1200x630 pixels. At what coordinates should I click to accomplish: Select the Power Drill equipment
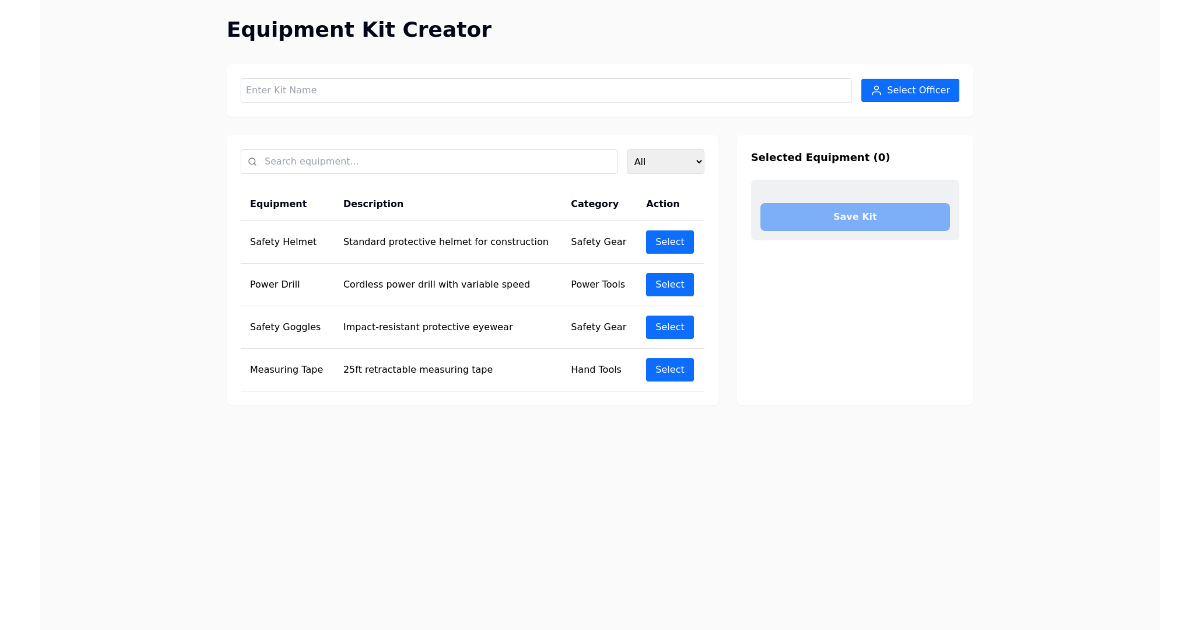[669, 284]
